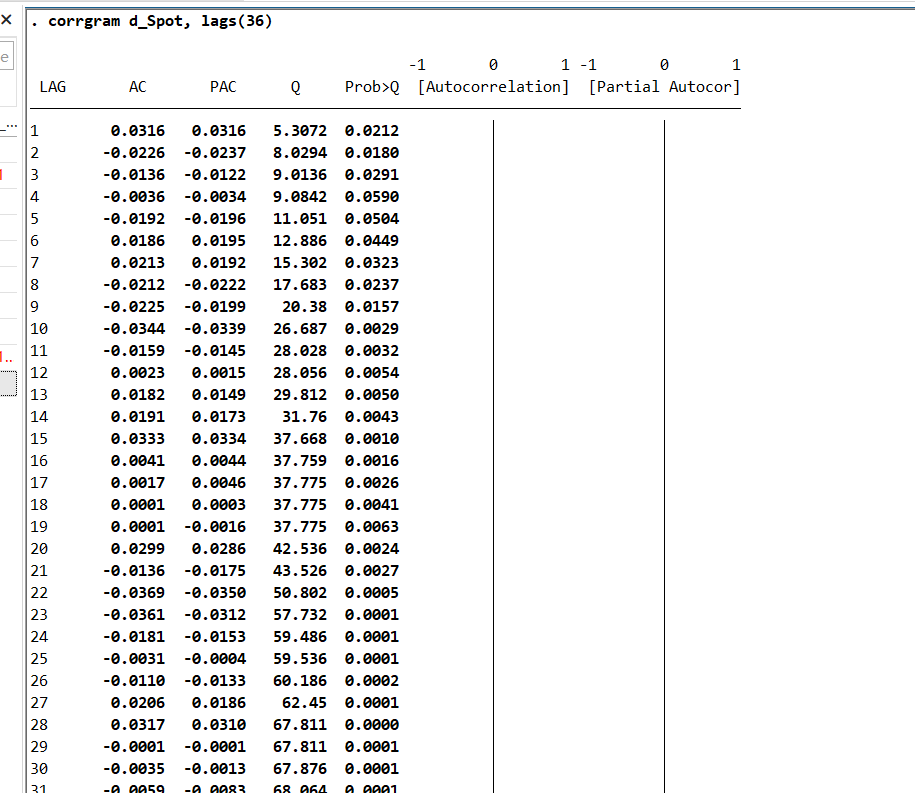Select Prob>Q value 0.0002 in lag 26

pos(372,681)
